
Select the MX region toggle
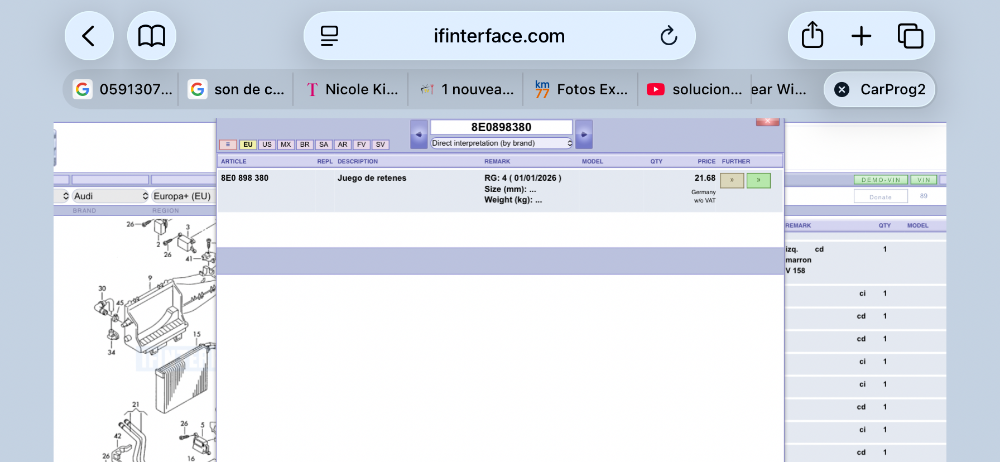pyautogui.click(x=286, y=145)
